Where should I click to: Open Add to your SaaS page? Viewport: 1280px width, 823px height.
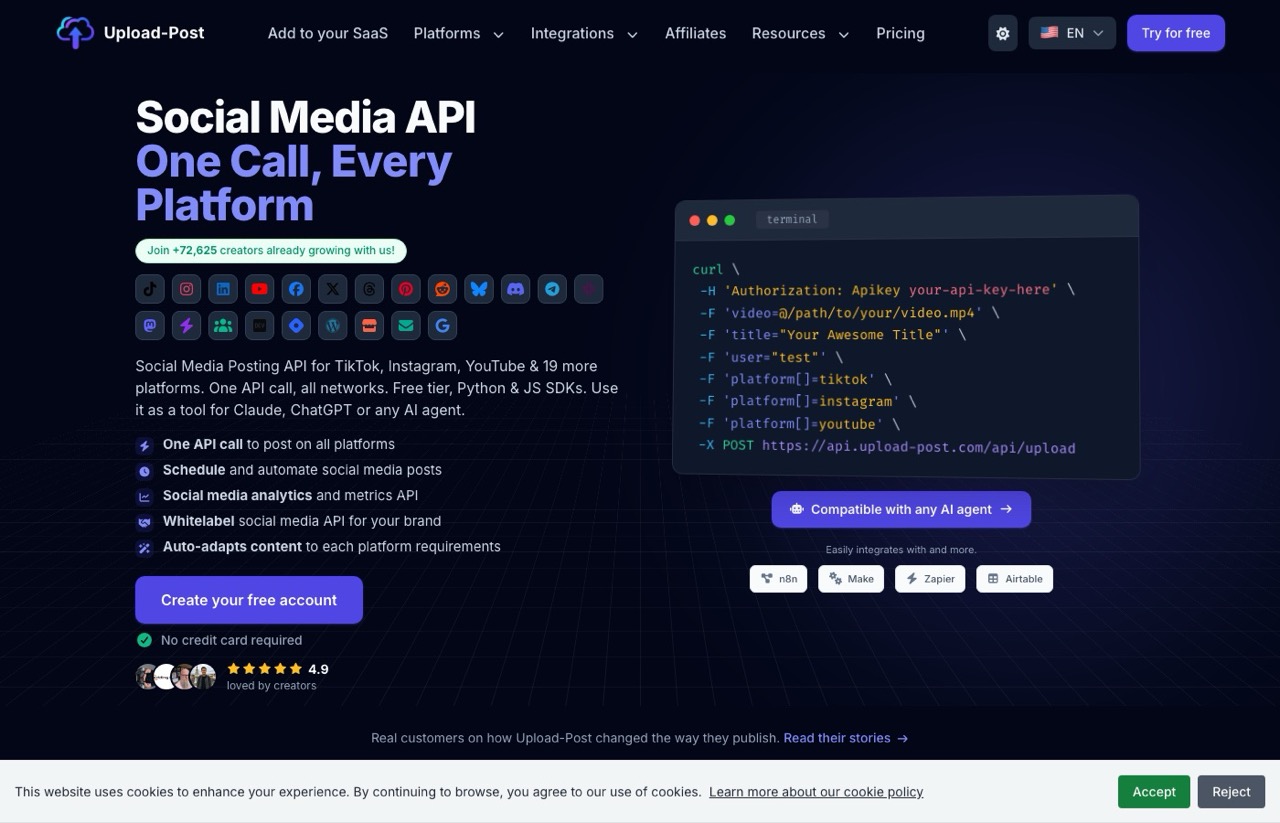[328, 33]
